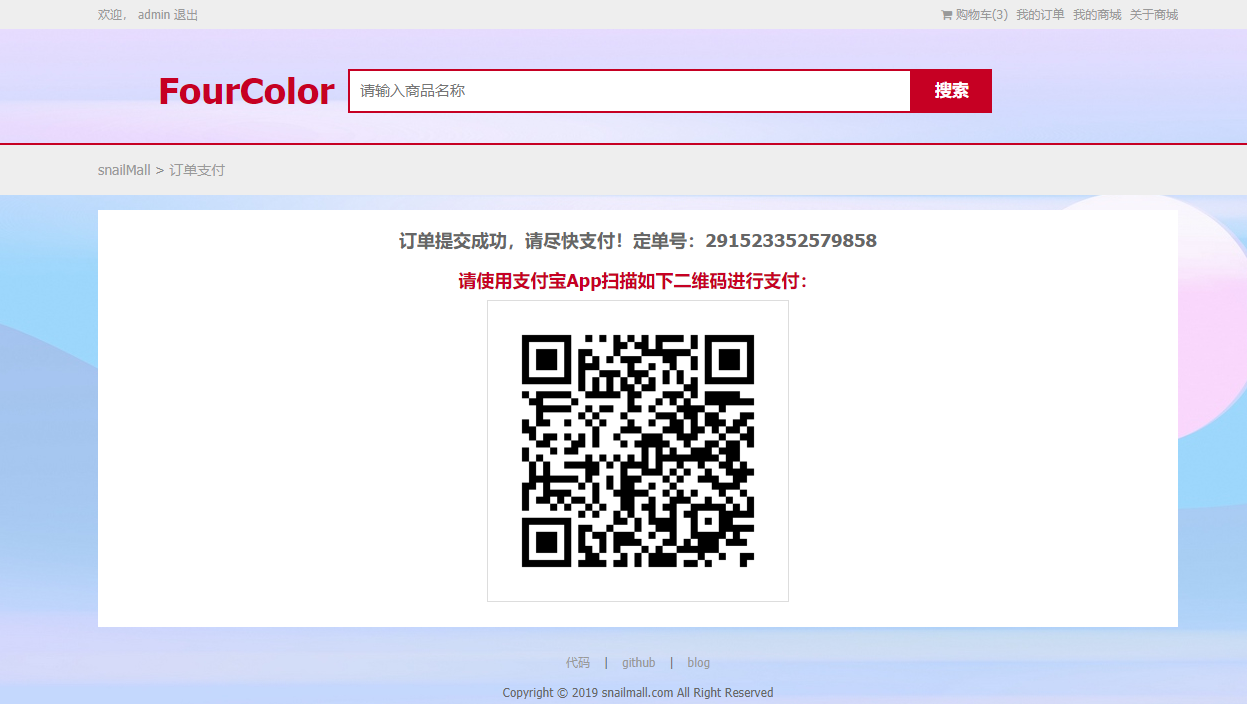
Task: Click the red Alipay scan instruction text
Action: coord(633,281)
